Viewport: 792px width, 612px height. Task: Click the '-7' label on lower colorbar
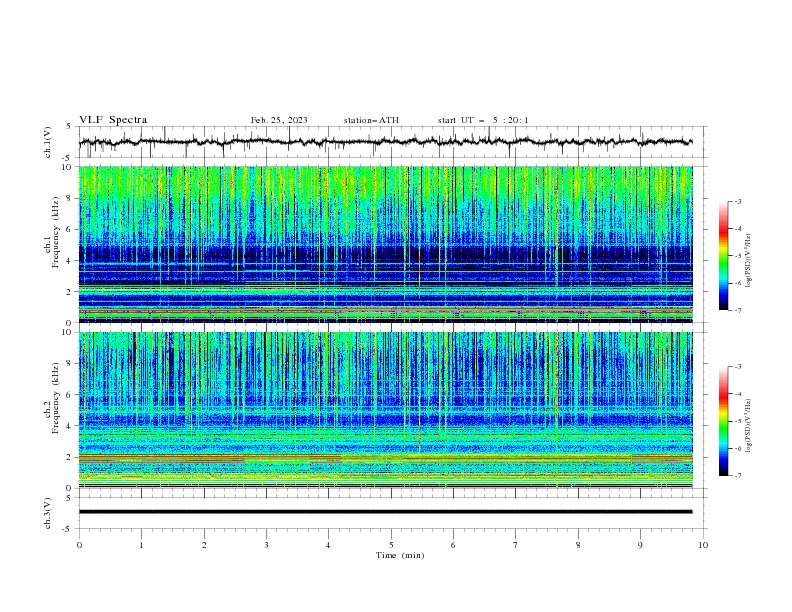click(x=737, y=476)
